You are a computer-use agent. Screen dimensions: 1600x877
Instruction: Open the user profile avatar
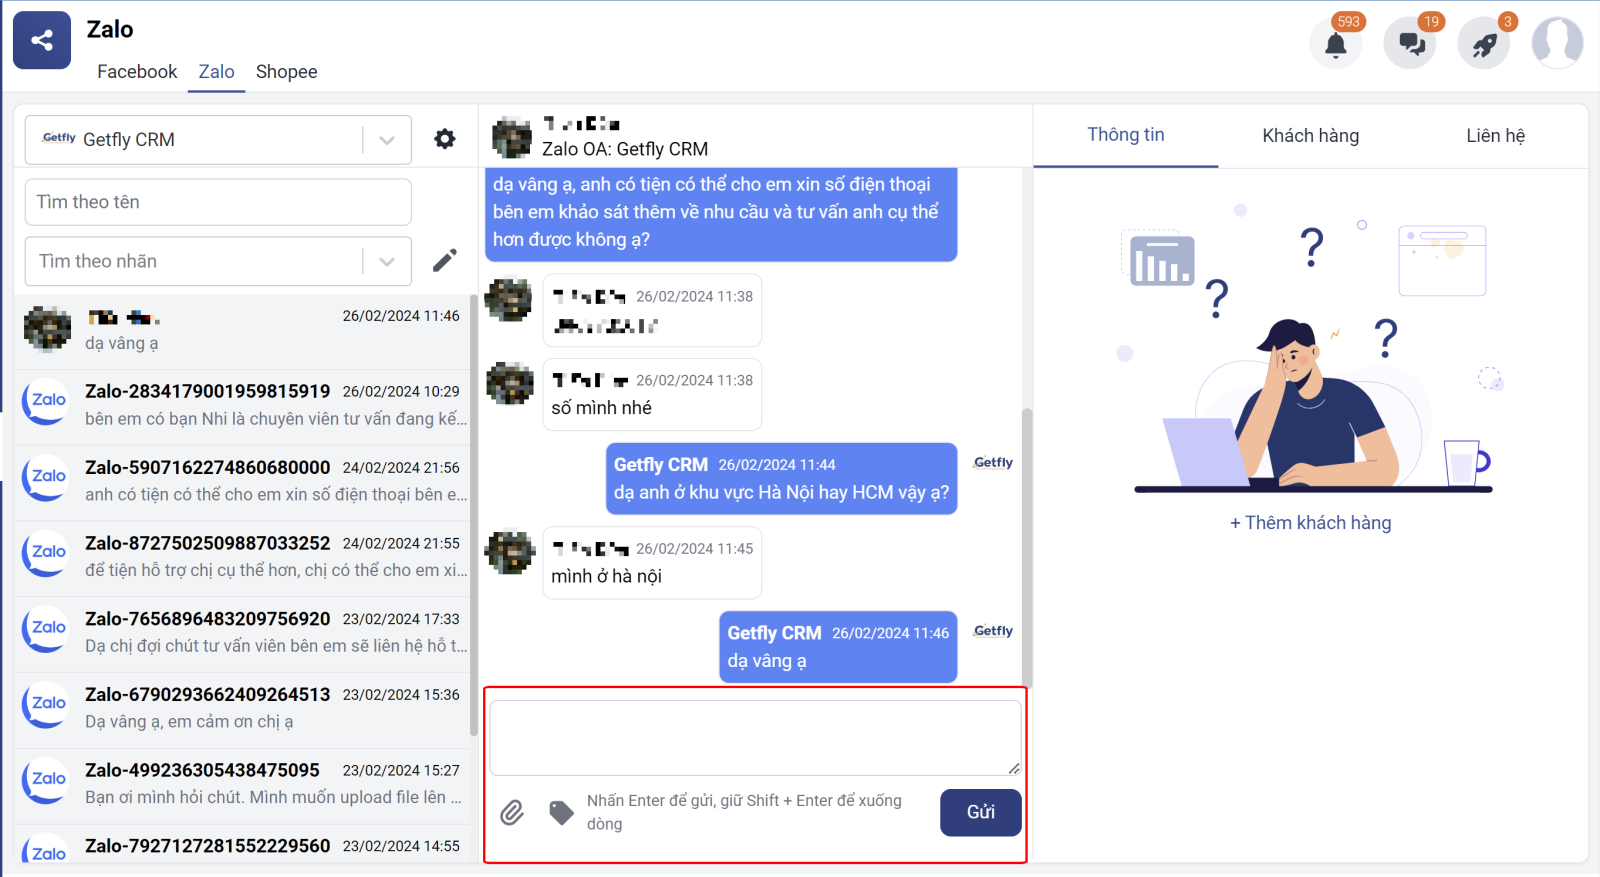point(1558,43)
